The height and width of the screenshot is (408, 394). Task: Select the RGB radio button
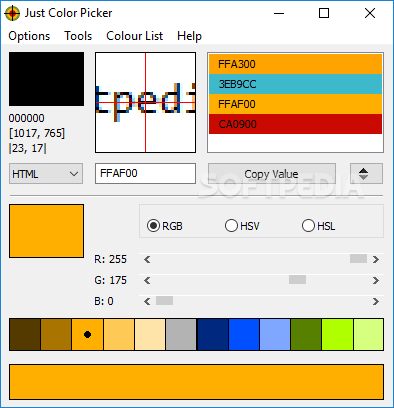point(165,226)
